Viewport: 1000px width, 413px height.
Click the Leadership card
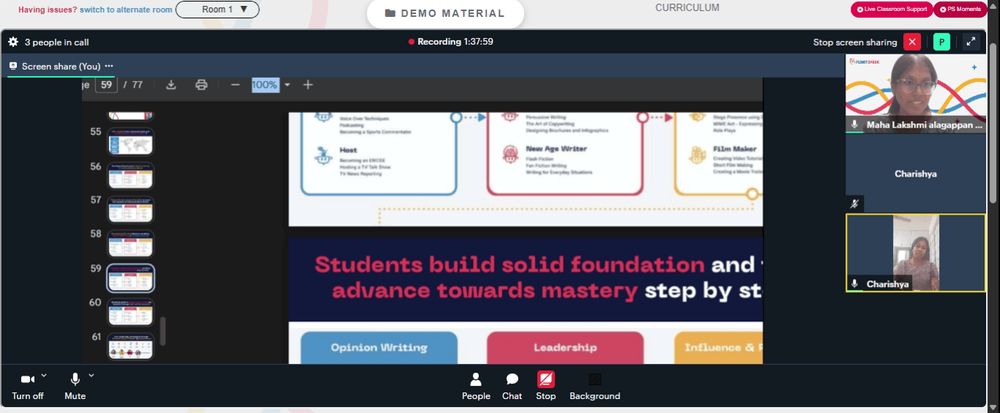click(565, 348)
